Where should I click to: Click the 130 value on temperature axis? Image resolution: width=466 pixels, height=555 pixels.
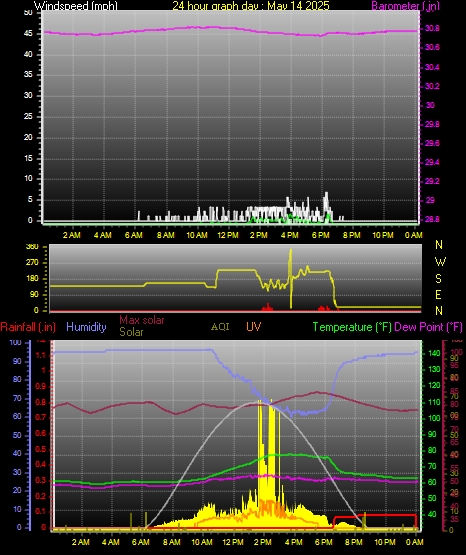point(434,369)
